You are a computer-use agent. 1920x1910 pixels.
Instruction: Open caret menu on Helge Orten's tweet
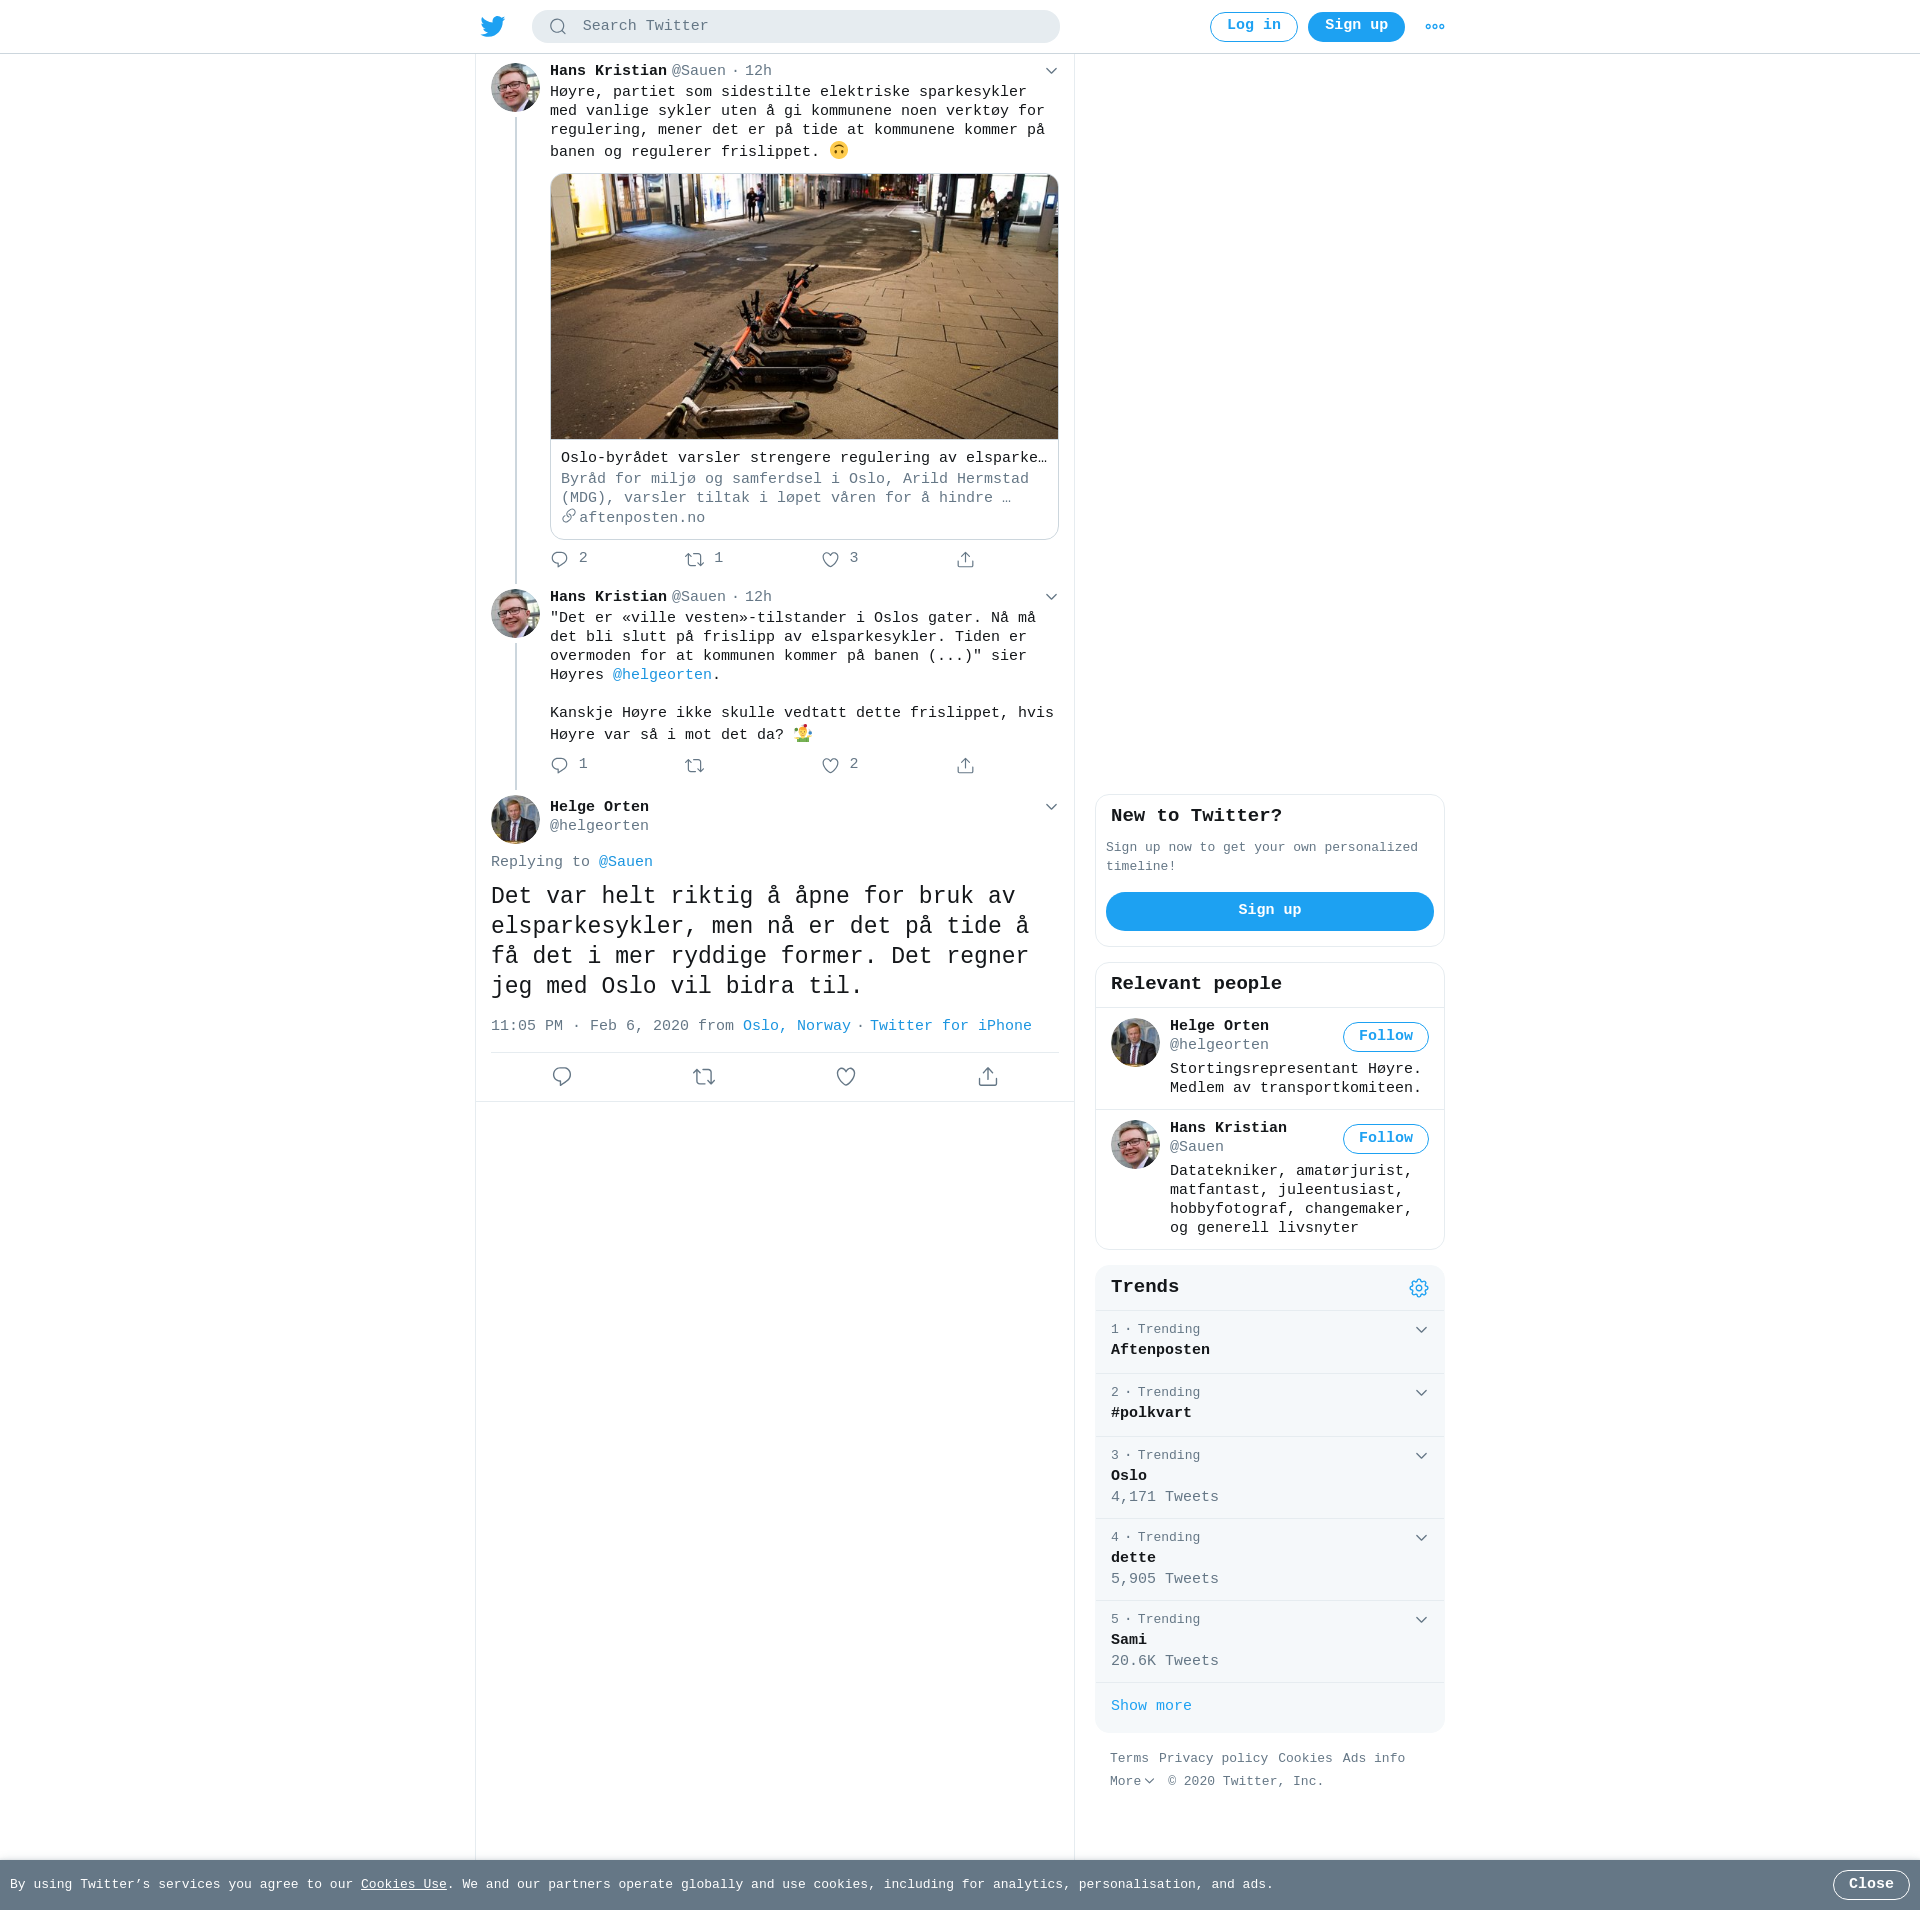pyautogui.click(x=1051, y=807)
